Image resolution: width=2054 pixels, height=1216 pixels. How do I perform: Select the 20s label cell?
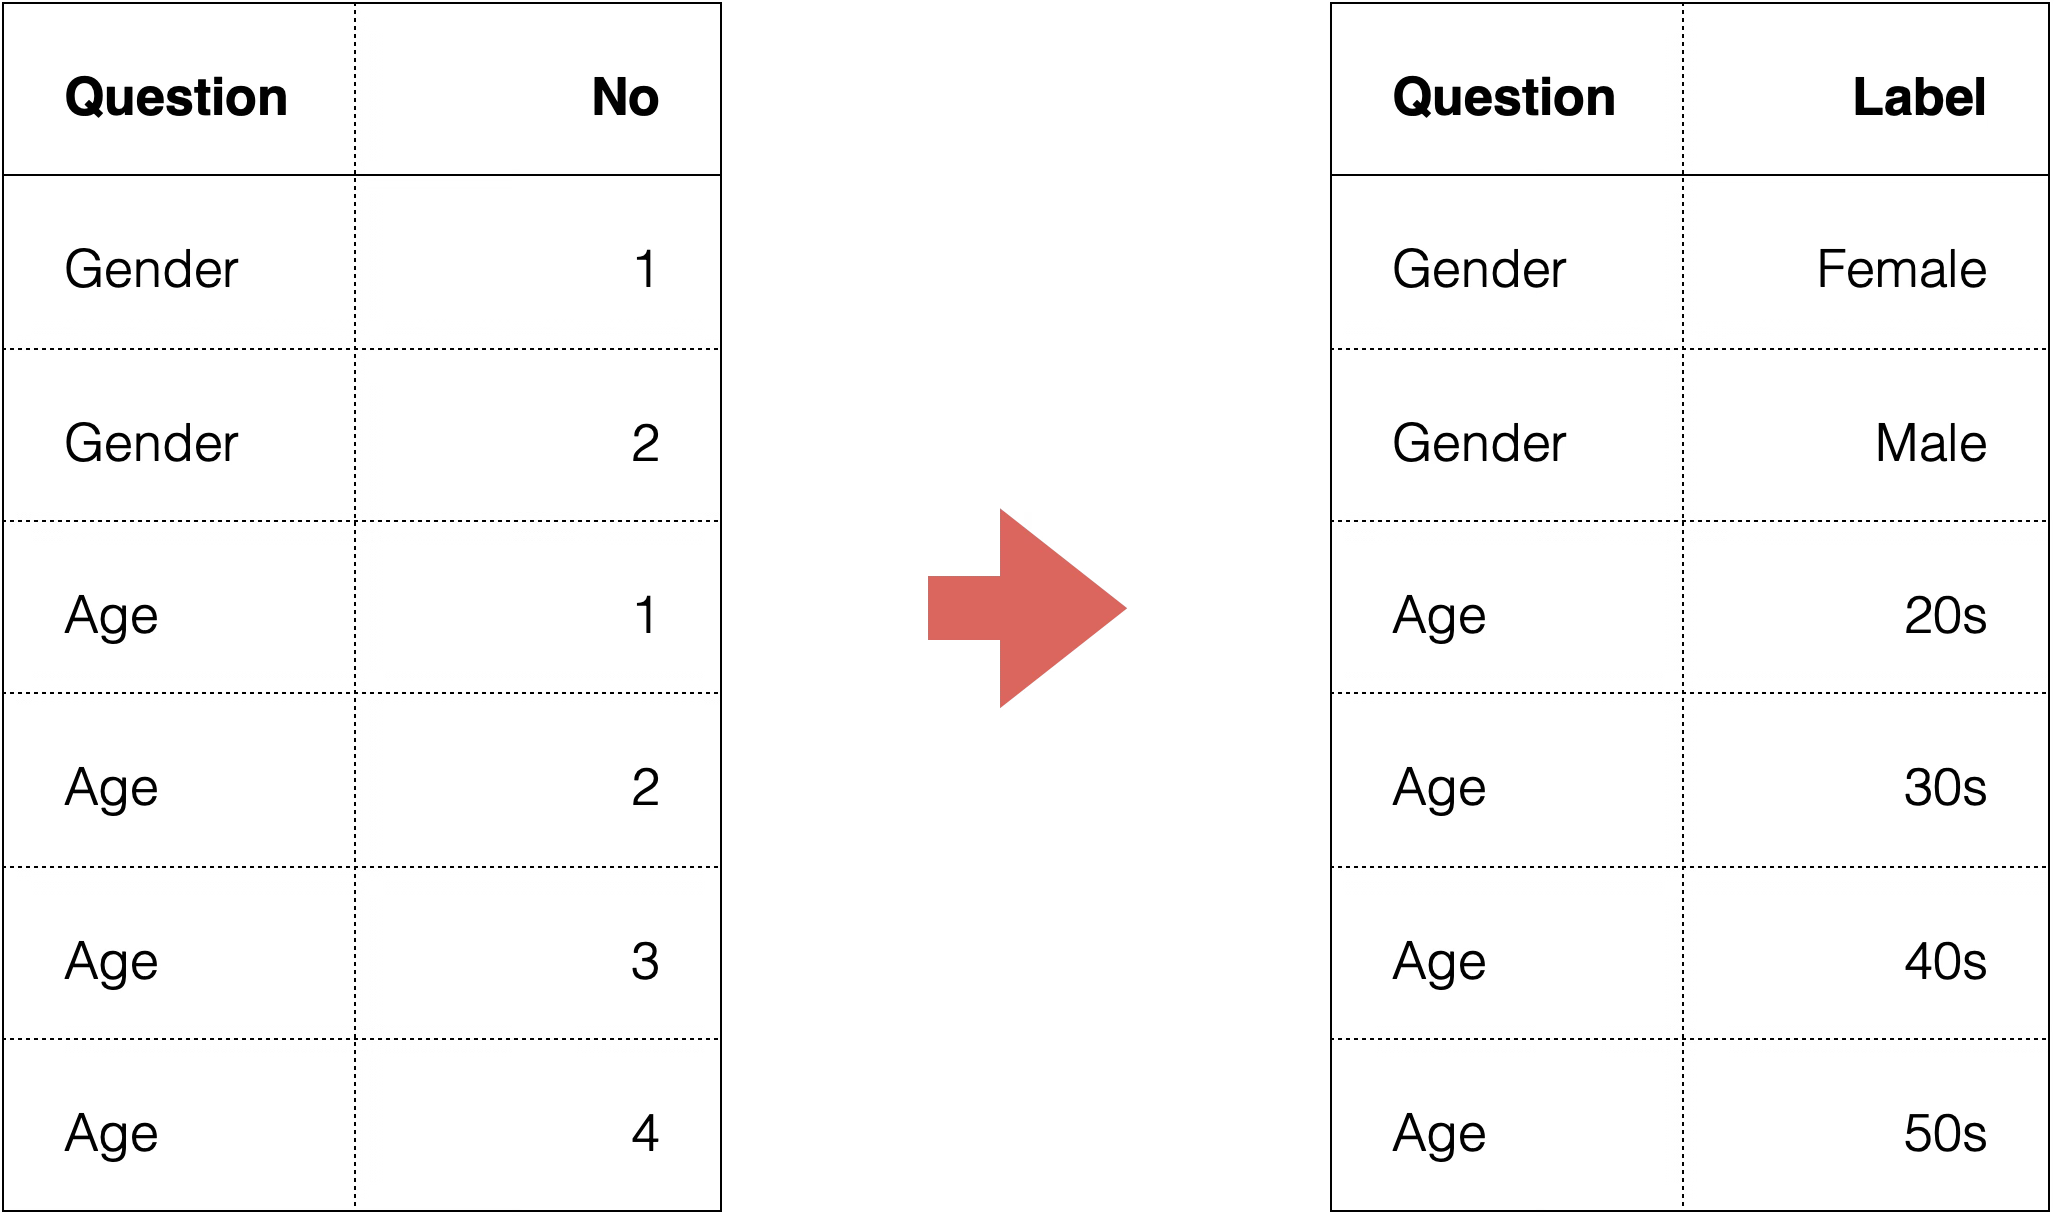[x=1945, y=615]
